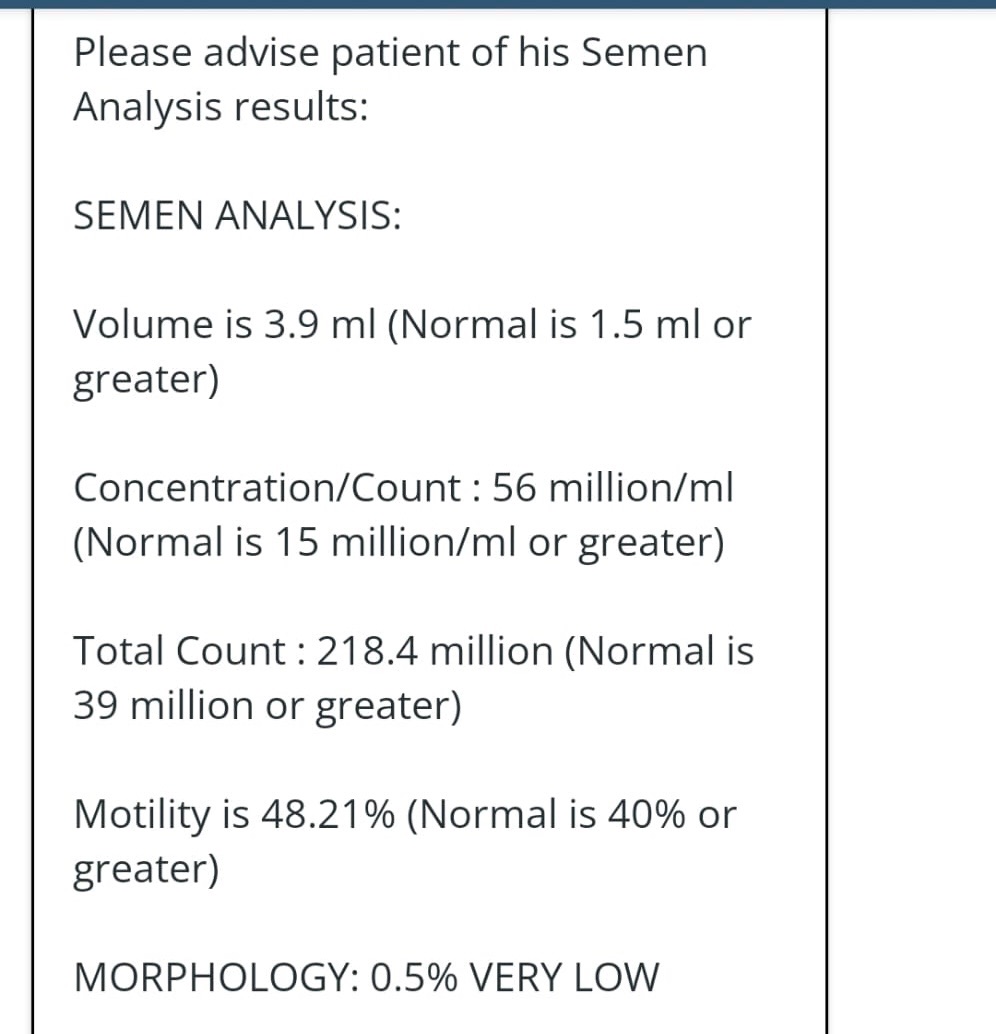Click the 'SEMEN ANALYSIS:' heading text
This screenshot has width=996, height=1034.
pyautogui.click(x=237, y=216)
